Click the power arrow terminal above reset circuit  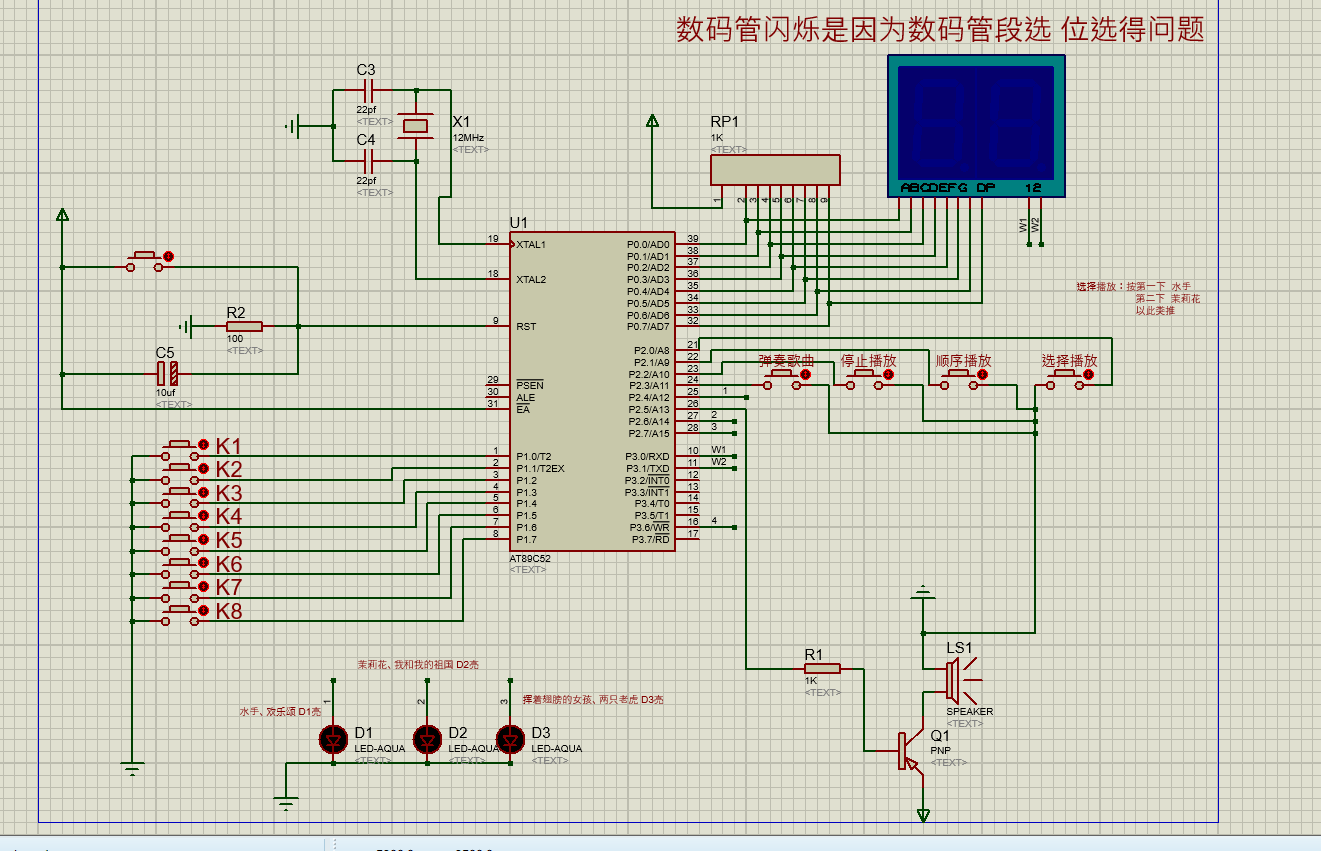click(62, 214)
